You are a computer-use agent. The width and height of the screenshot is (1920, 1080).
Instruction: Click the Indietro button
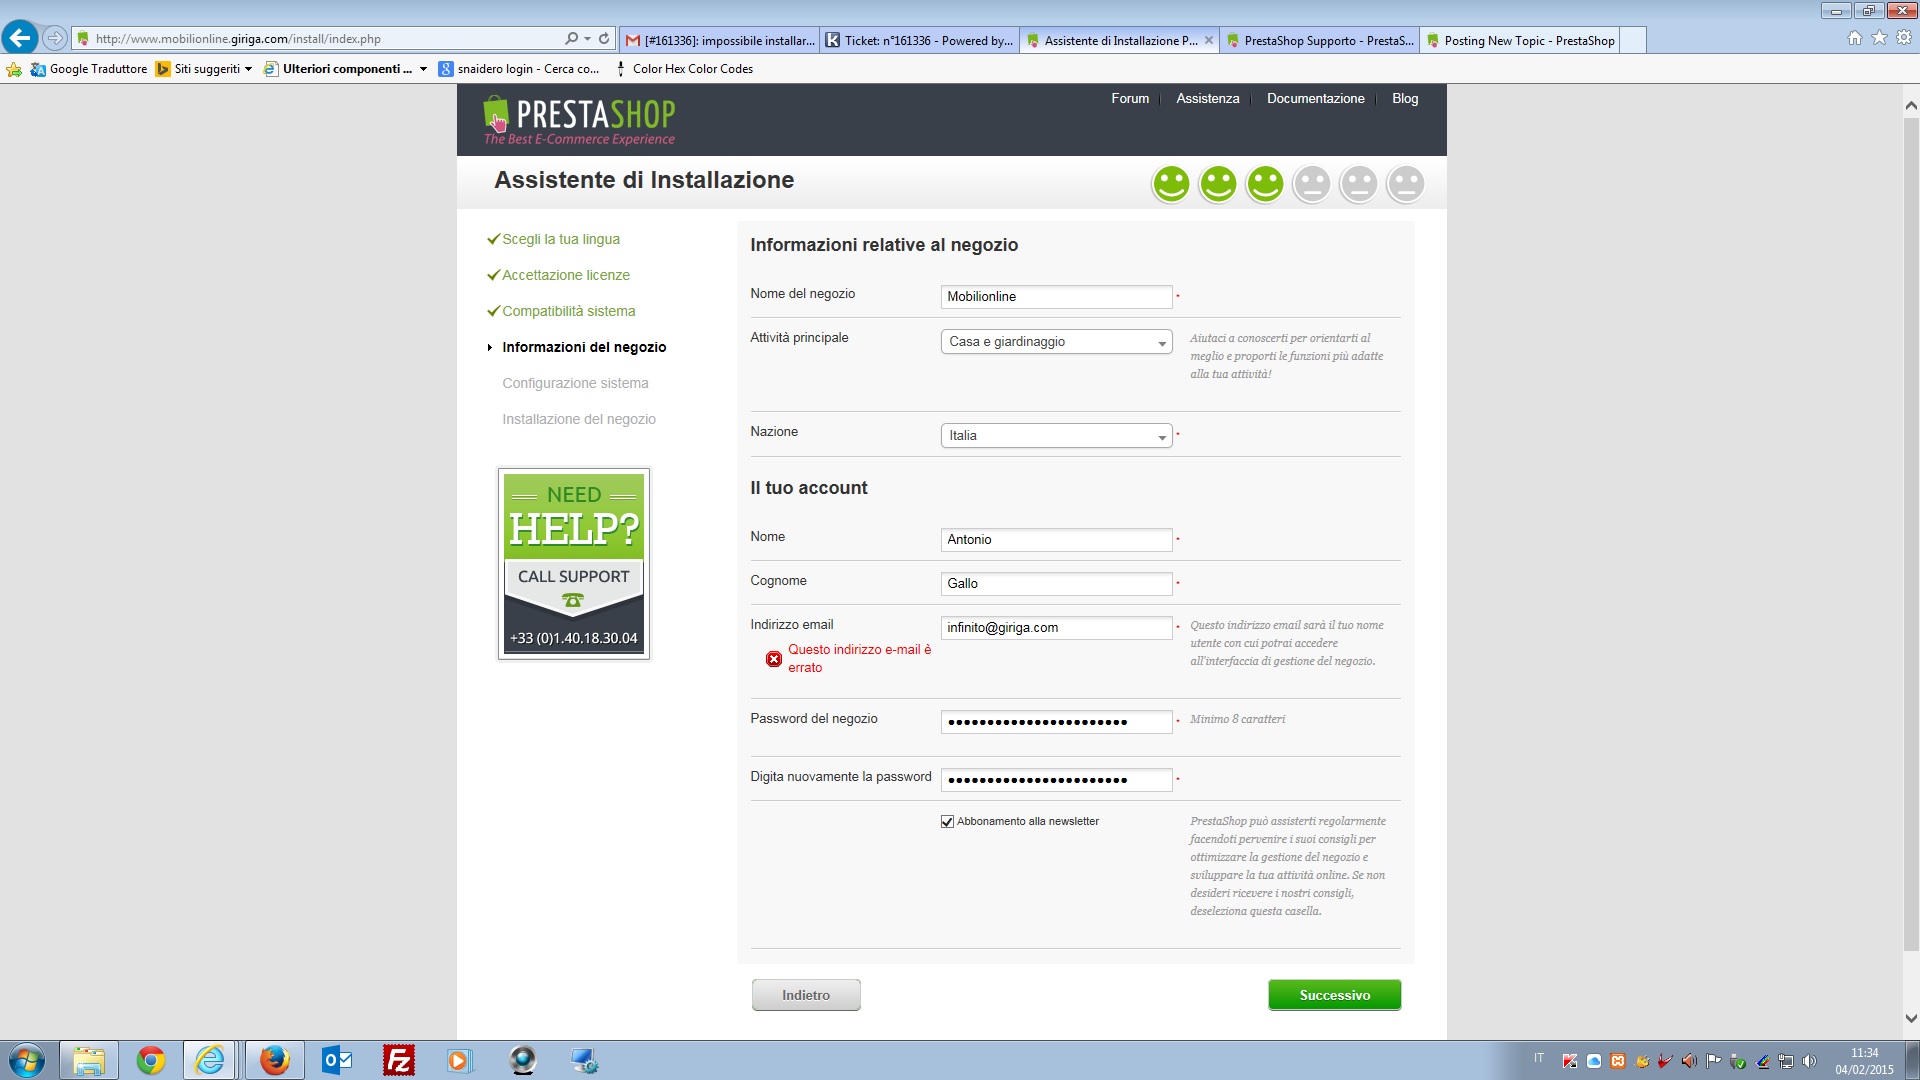(805, 995)
